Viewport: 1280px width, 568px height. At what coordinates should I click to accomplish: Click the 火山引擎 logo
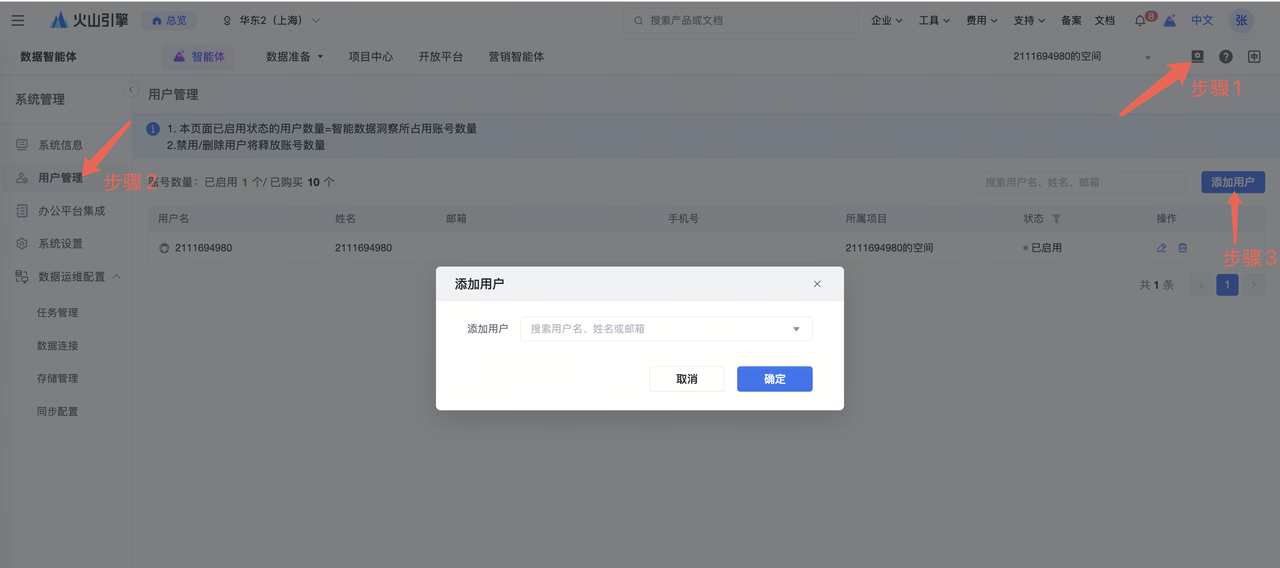[x=89, y=20]
